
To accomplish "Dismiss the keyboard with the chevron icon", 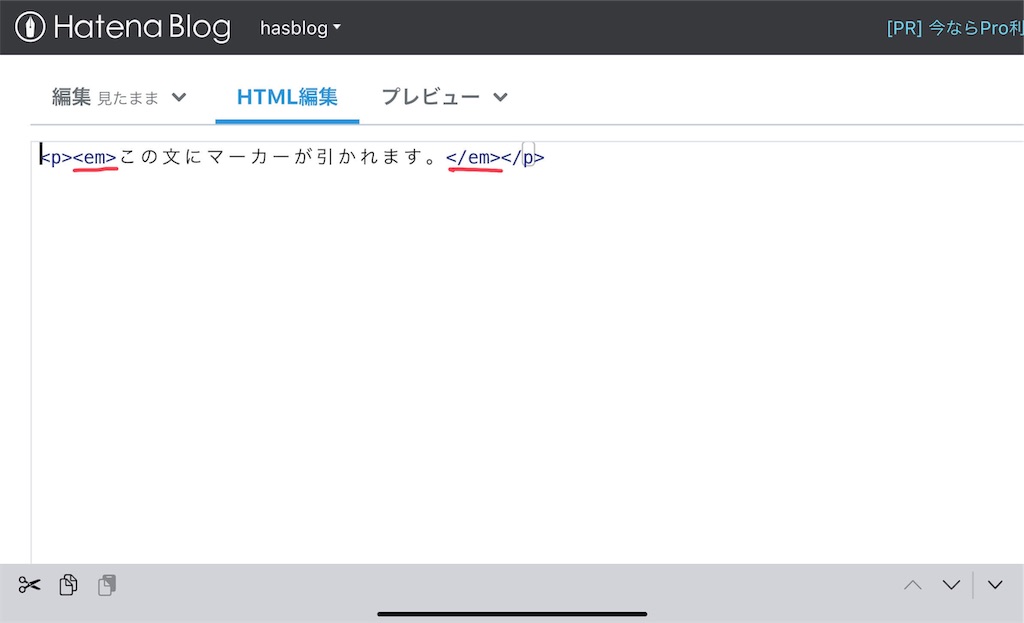I will (x=994, y=584).
